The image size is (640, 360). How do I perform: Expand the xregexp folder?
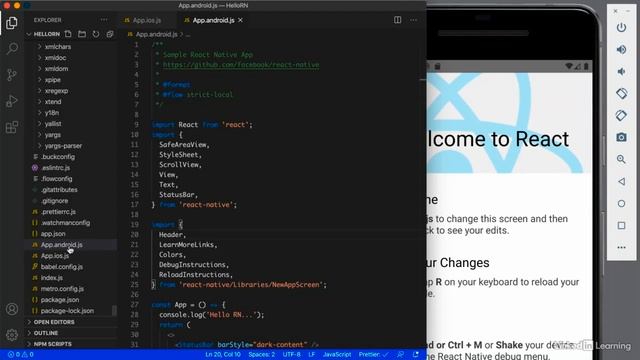[x=56, y=91]
